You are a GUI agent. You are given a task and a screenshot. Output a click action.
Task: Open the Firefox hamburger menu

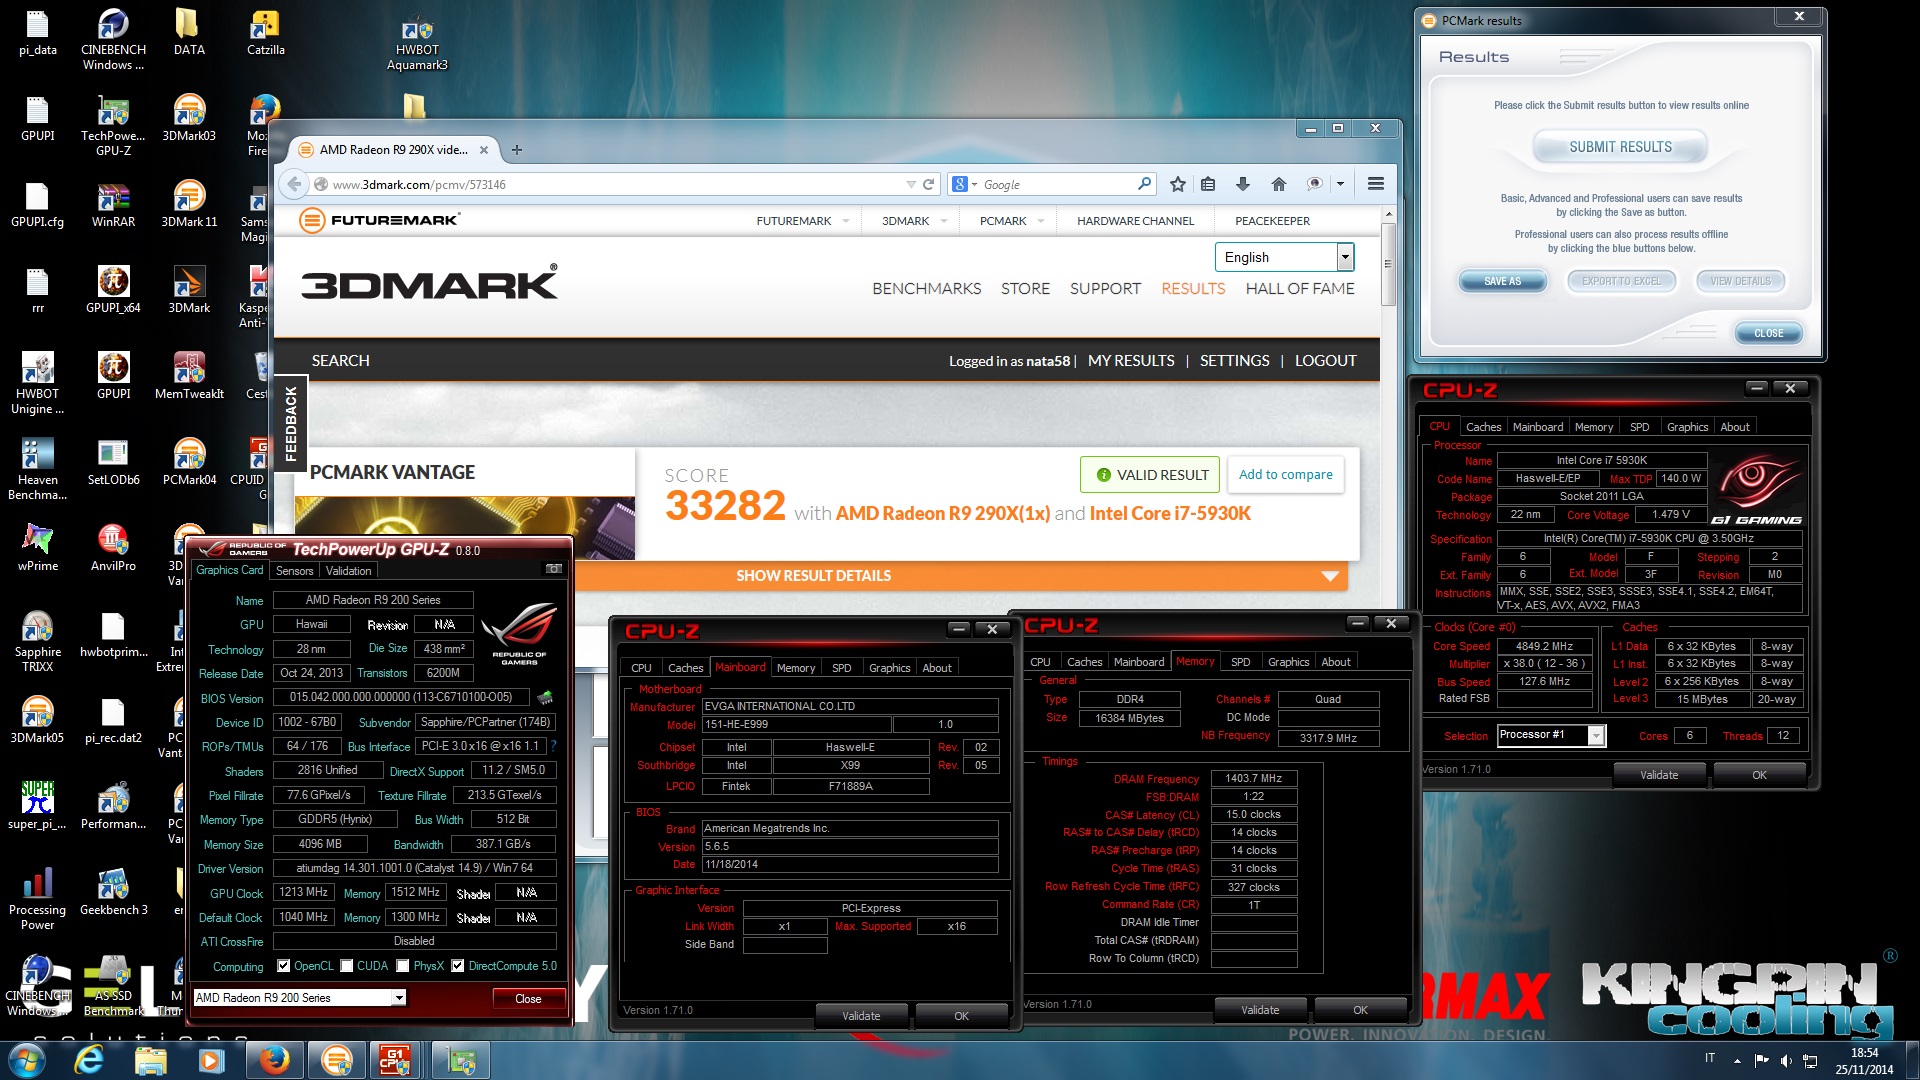pyautogui.click(x=1376, y=184)
